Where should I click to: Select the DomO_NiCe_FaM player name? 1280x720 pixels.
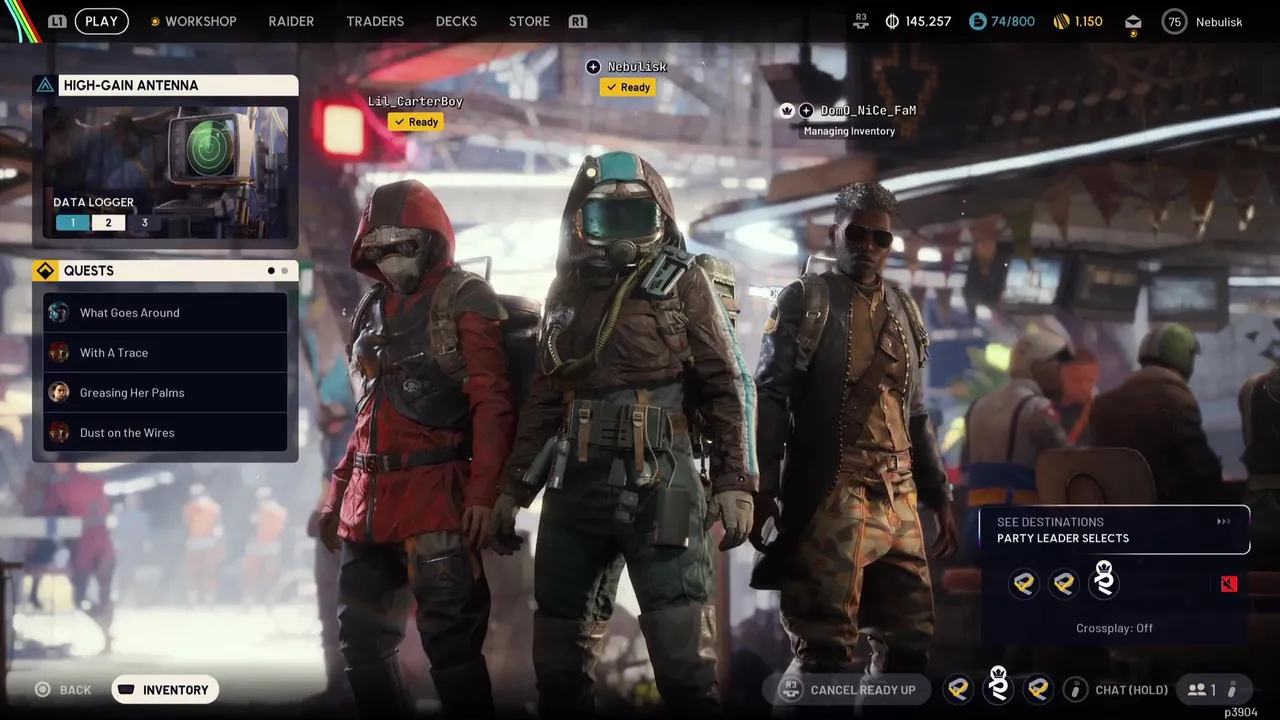[868, 110]
